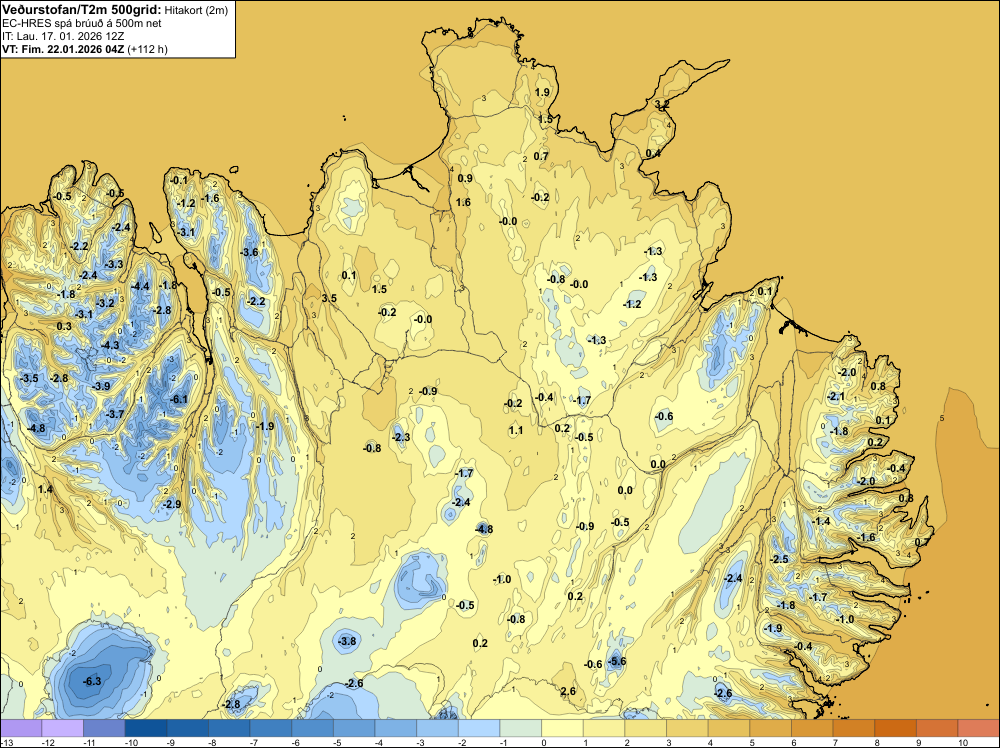Select the 2.6 temperature value
The width and height of the screenshot is (1000, 748).
[x=568, y=691]
